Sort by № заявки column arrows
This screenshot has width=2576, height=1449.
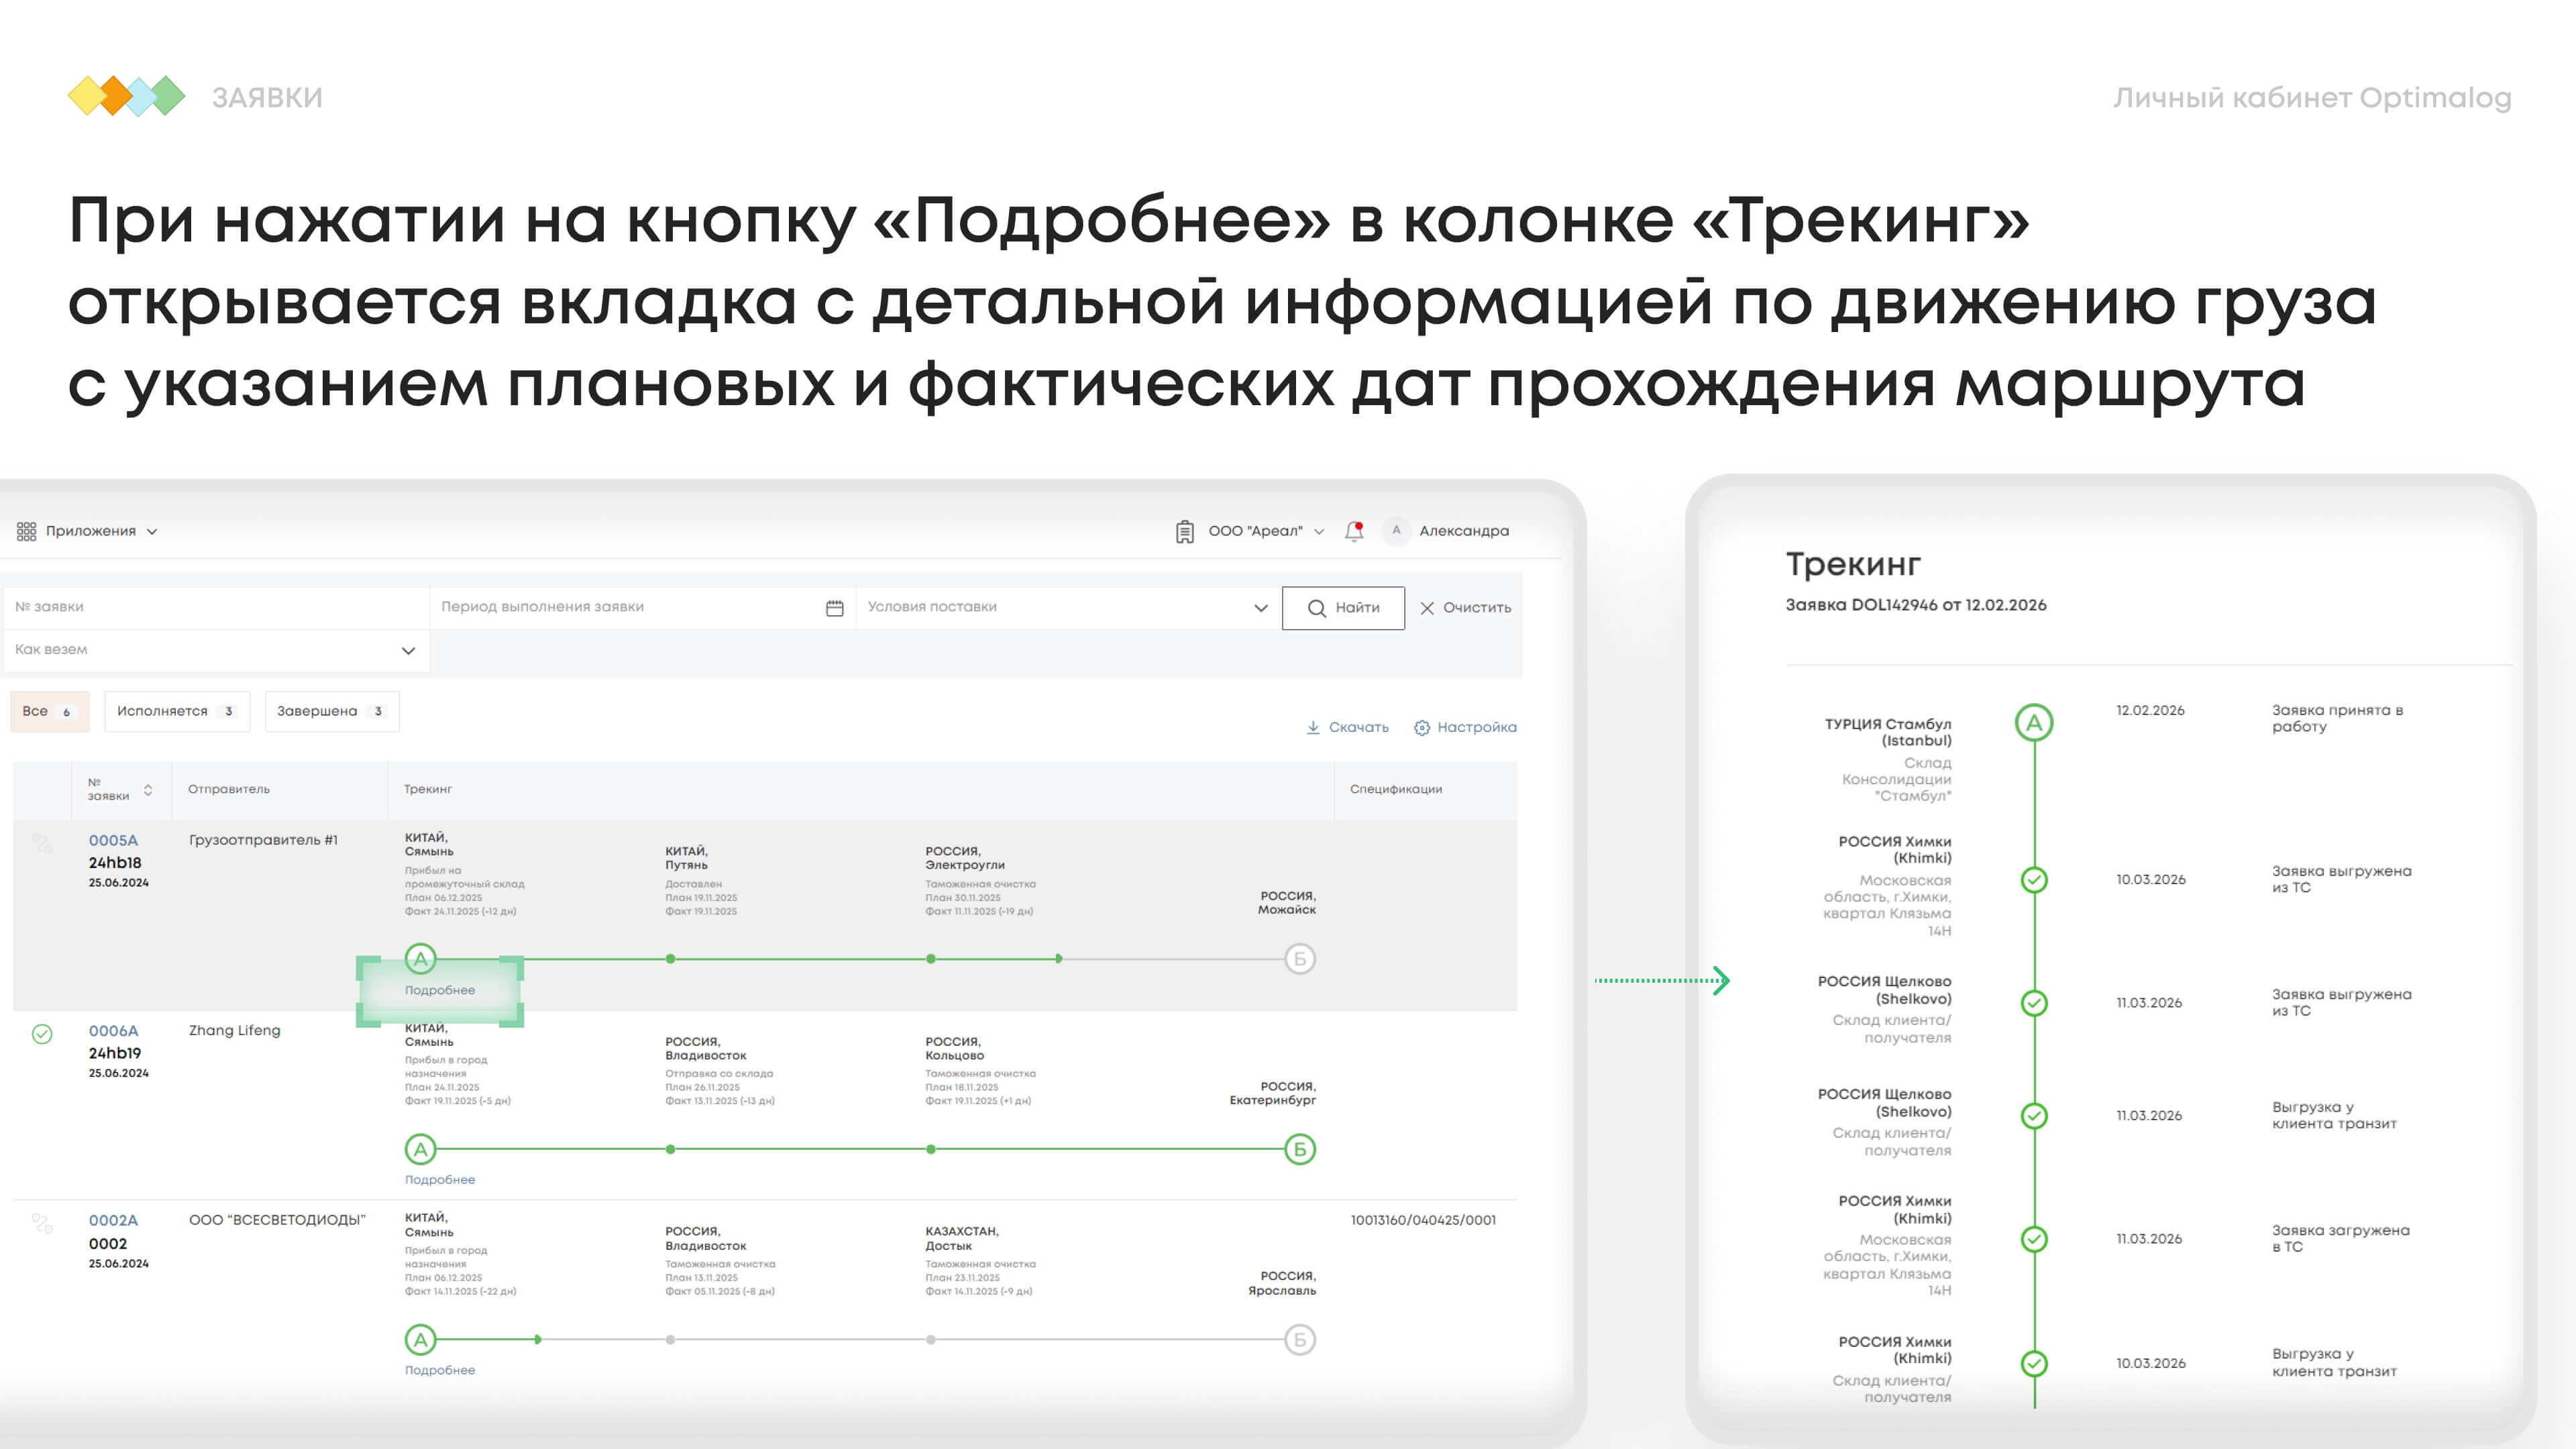tap(148, 790)
